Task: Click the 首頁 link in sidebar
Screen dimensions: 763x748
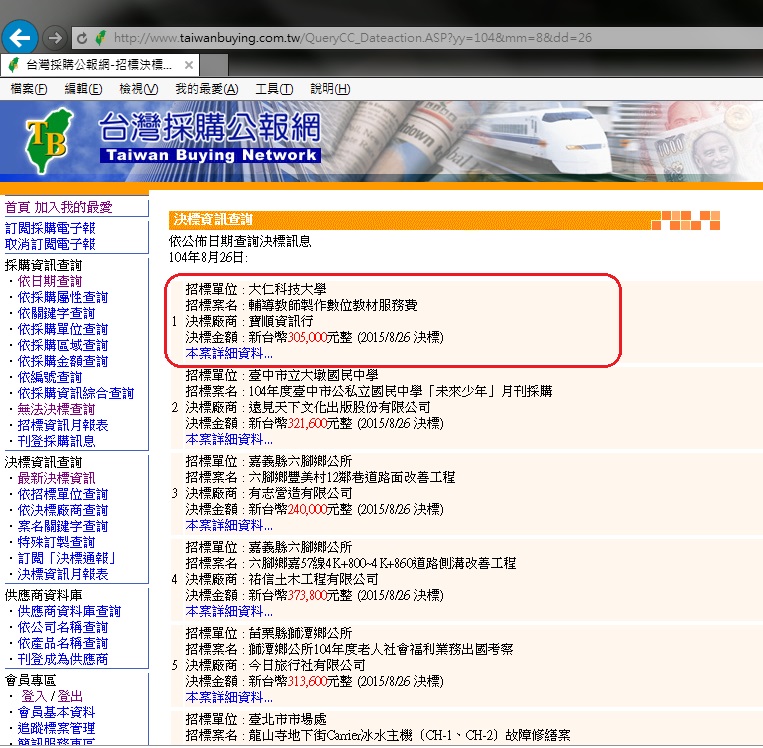Action: (x=17, y=207)
